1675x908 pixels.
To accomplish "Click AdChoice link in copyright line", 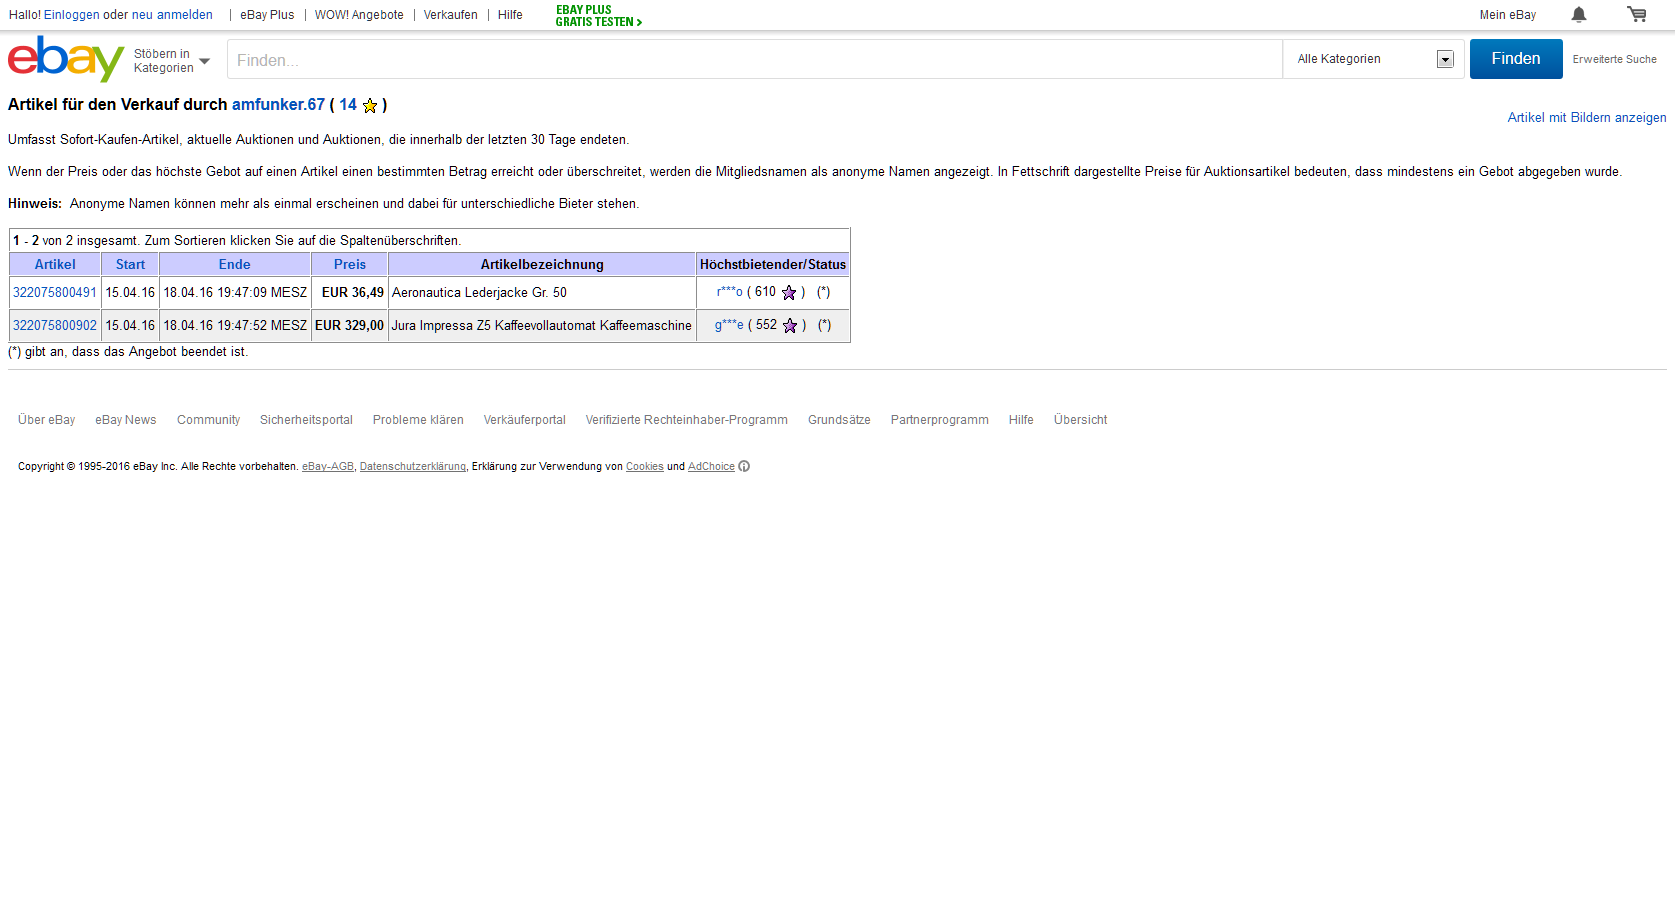I will click(x=711, y=467).
